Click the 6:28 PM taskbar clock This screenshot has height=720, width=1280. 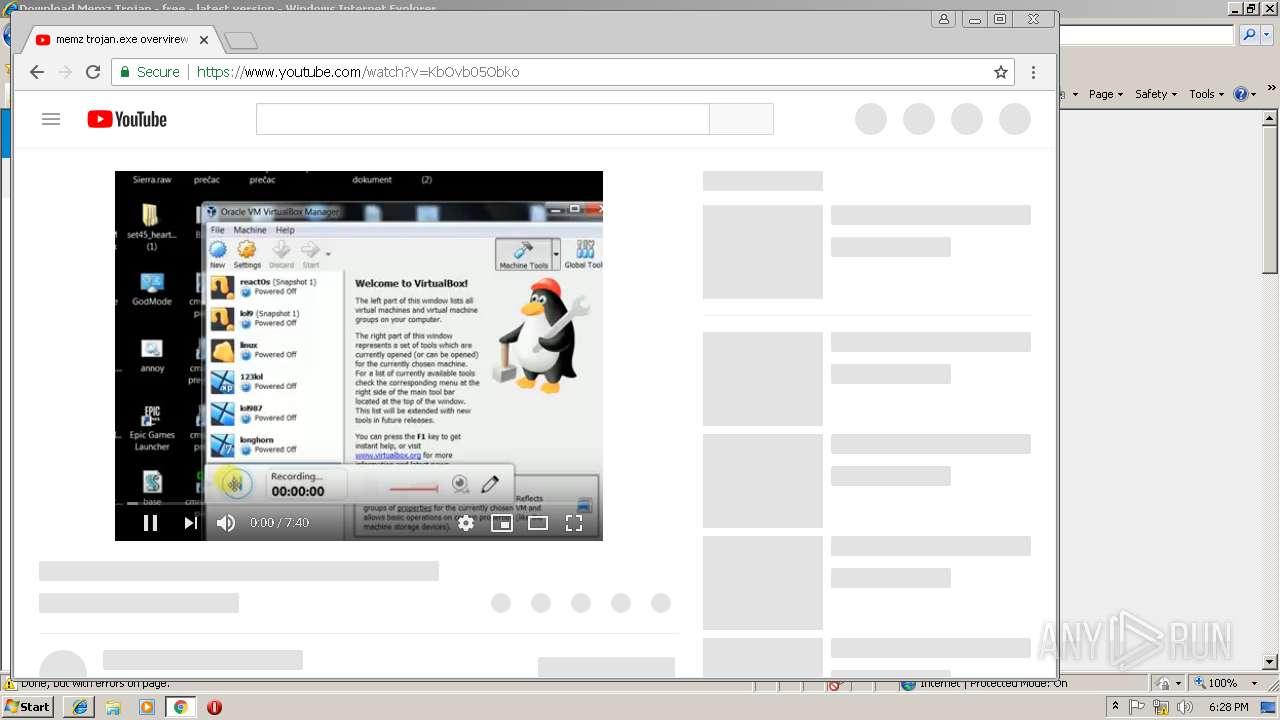point(1228,707)
